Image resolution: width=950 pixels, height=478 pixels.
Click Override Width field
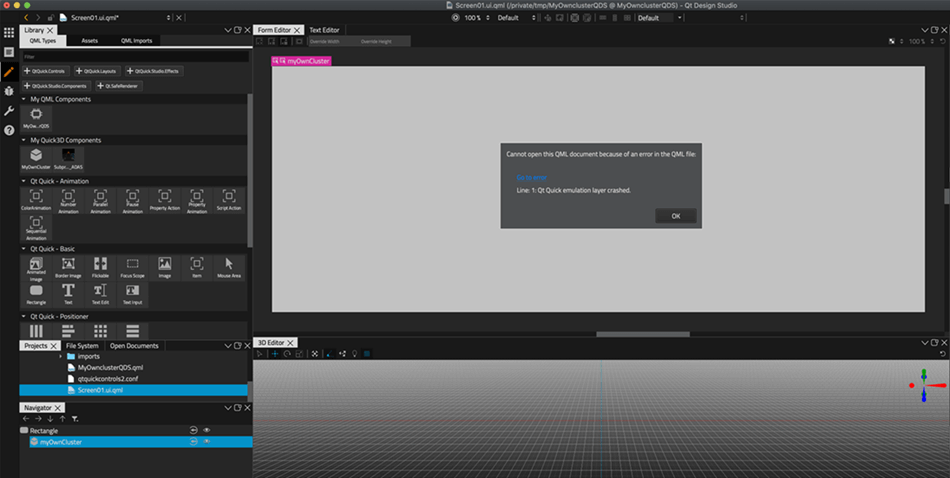[333, 41]
